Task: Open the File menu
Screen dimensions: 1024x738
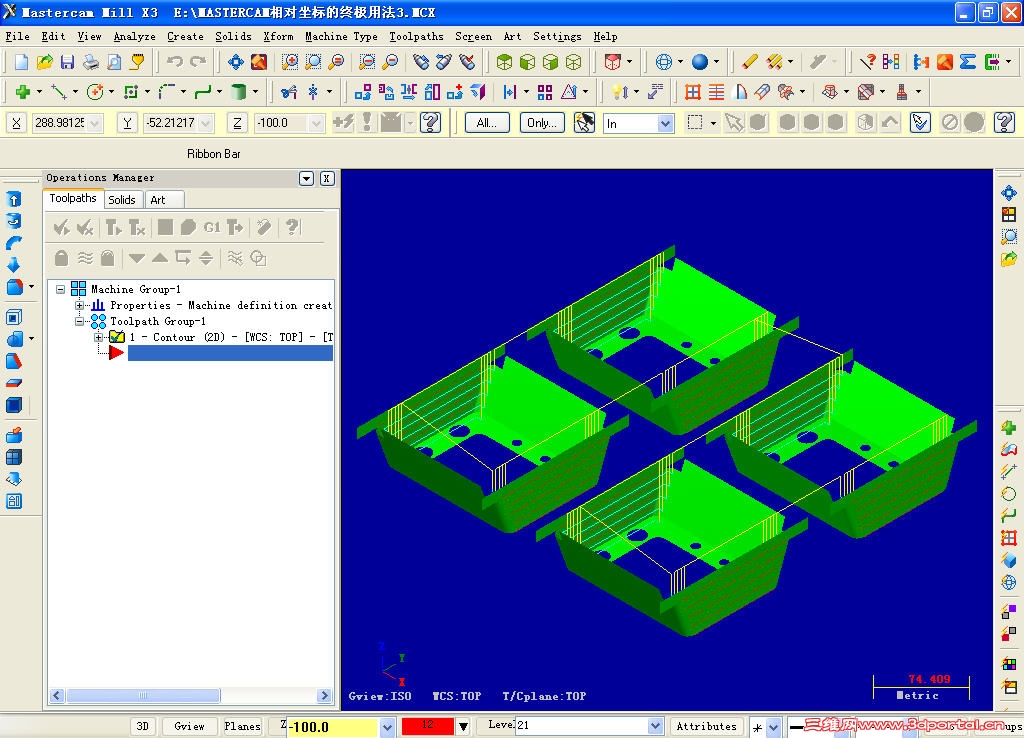Action: [18, 37]
